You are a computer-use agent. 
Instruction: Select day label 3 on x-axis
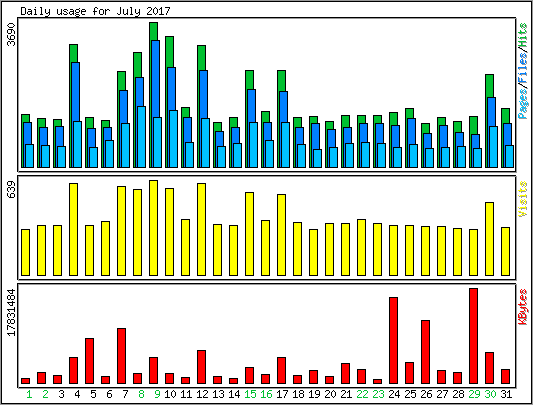coord(61,394)
